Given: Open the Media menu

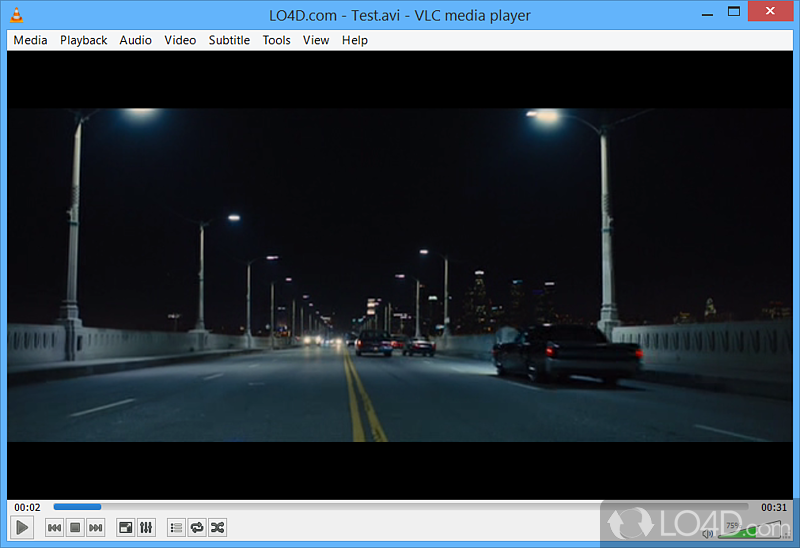Looking at the screenshot, I should pyautogui.click(x=30, y=40).
